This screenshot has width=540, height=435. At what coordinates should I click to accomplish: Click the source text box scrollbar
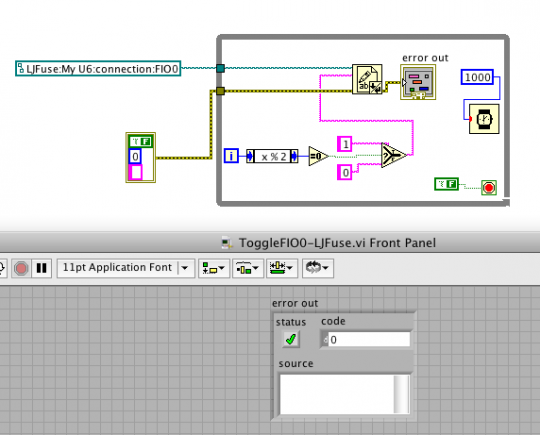[401, 394]
